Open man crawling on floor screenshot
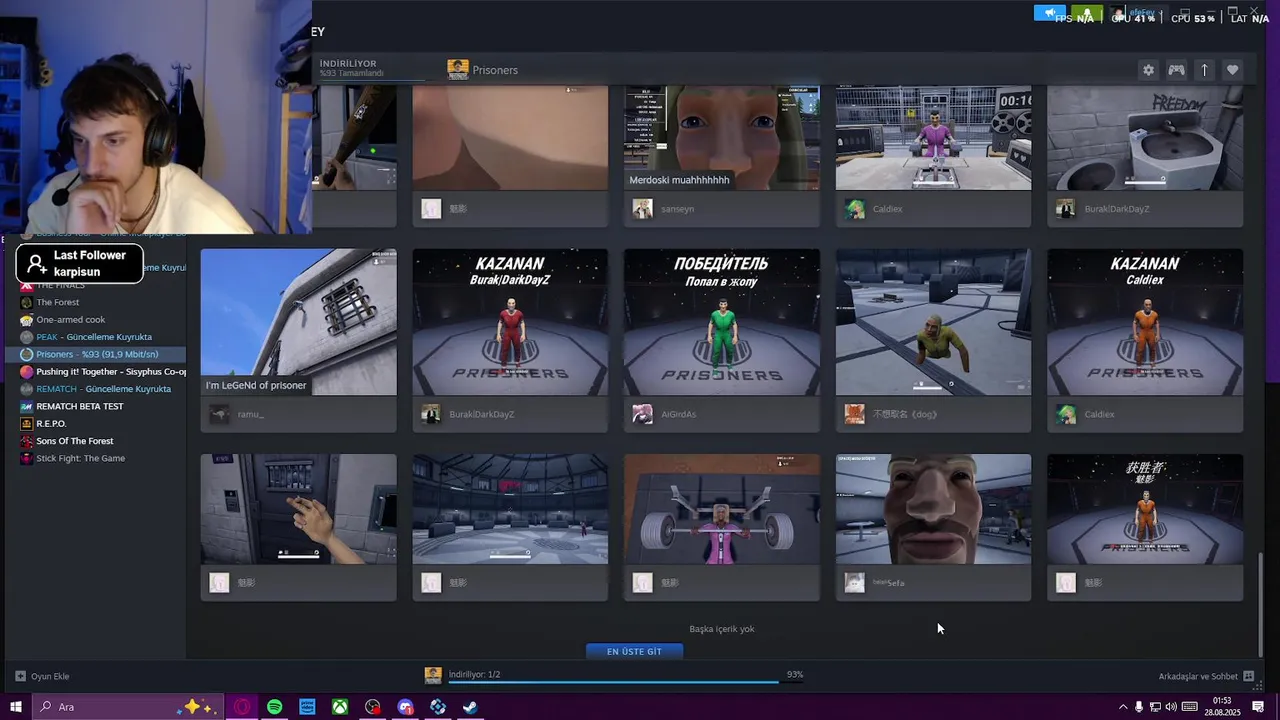The width and height of the screenshot is (1280, 720). pyautogui.click(x=933, y=322)
